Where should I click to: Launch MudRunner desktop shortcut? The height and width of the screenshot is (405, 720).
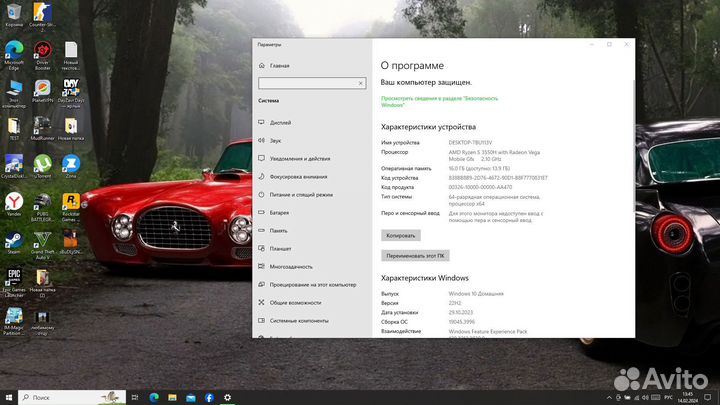[x=42, y=129]
